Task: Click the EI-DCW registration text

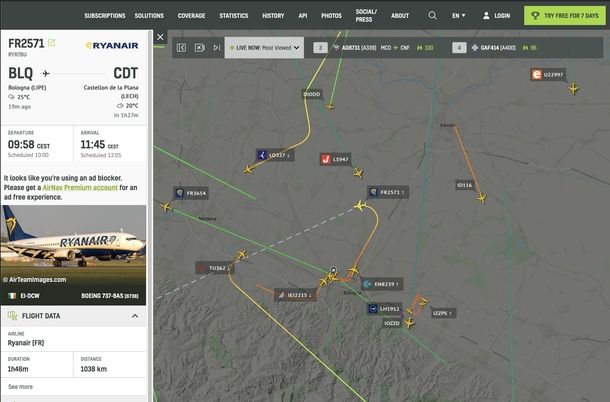Action: pyautogui.click(x=30, y=296)
